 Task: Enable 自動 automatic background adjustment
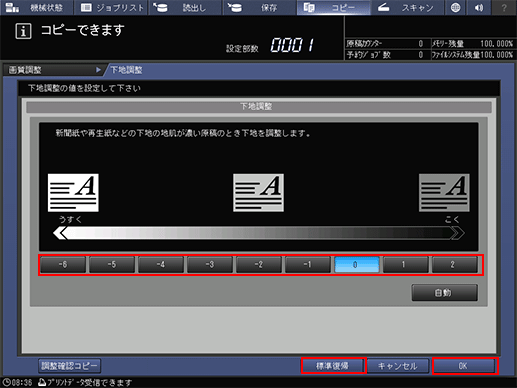point(444,293)
